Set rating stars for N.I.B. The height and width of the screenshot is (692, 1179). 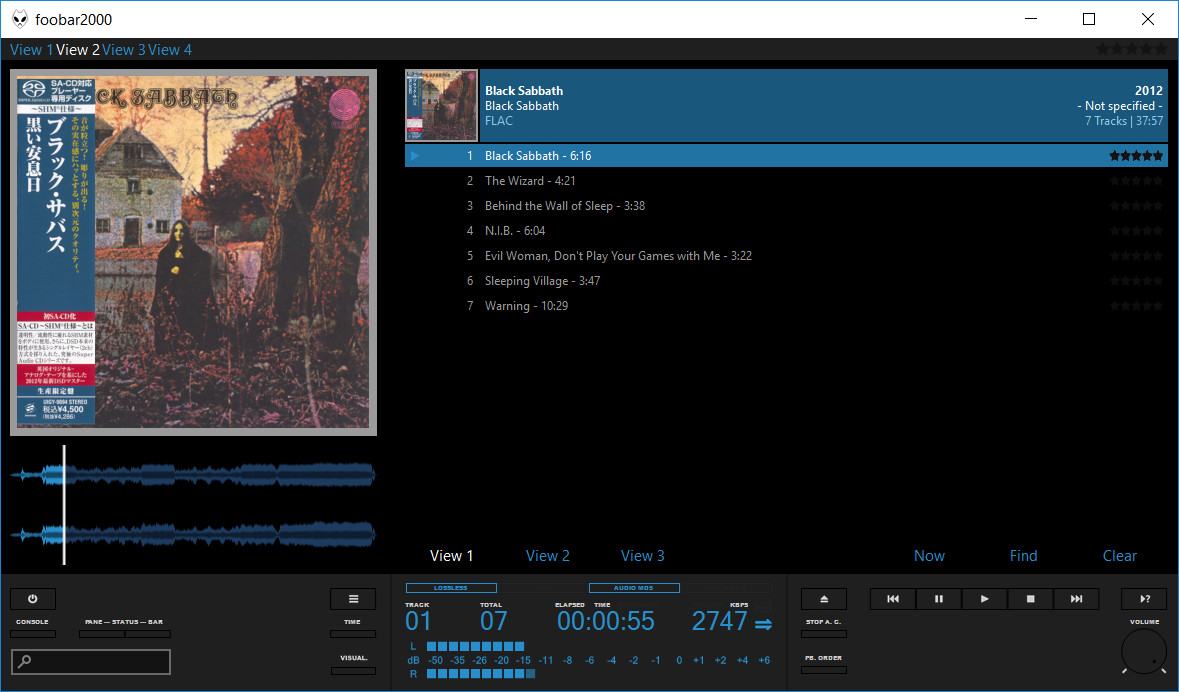point(1136,230)
